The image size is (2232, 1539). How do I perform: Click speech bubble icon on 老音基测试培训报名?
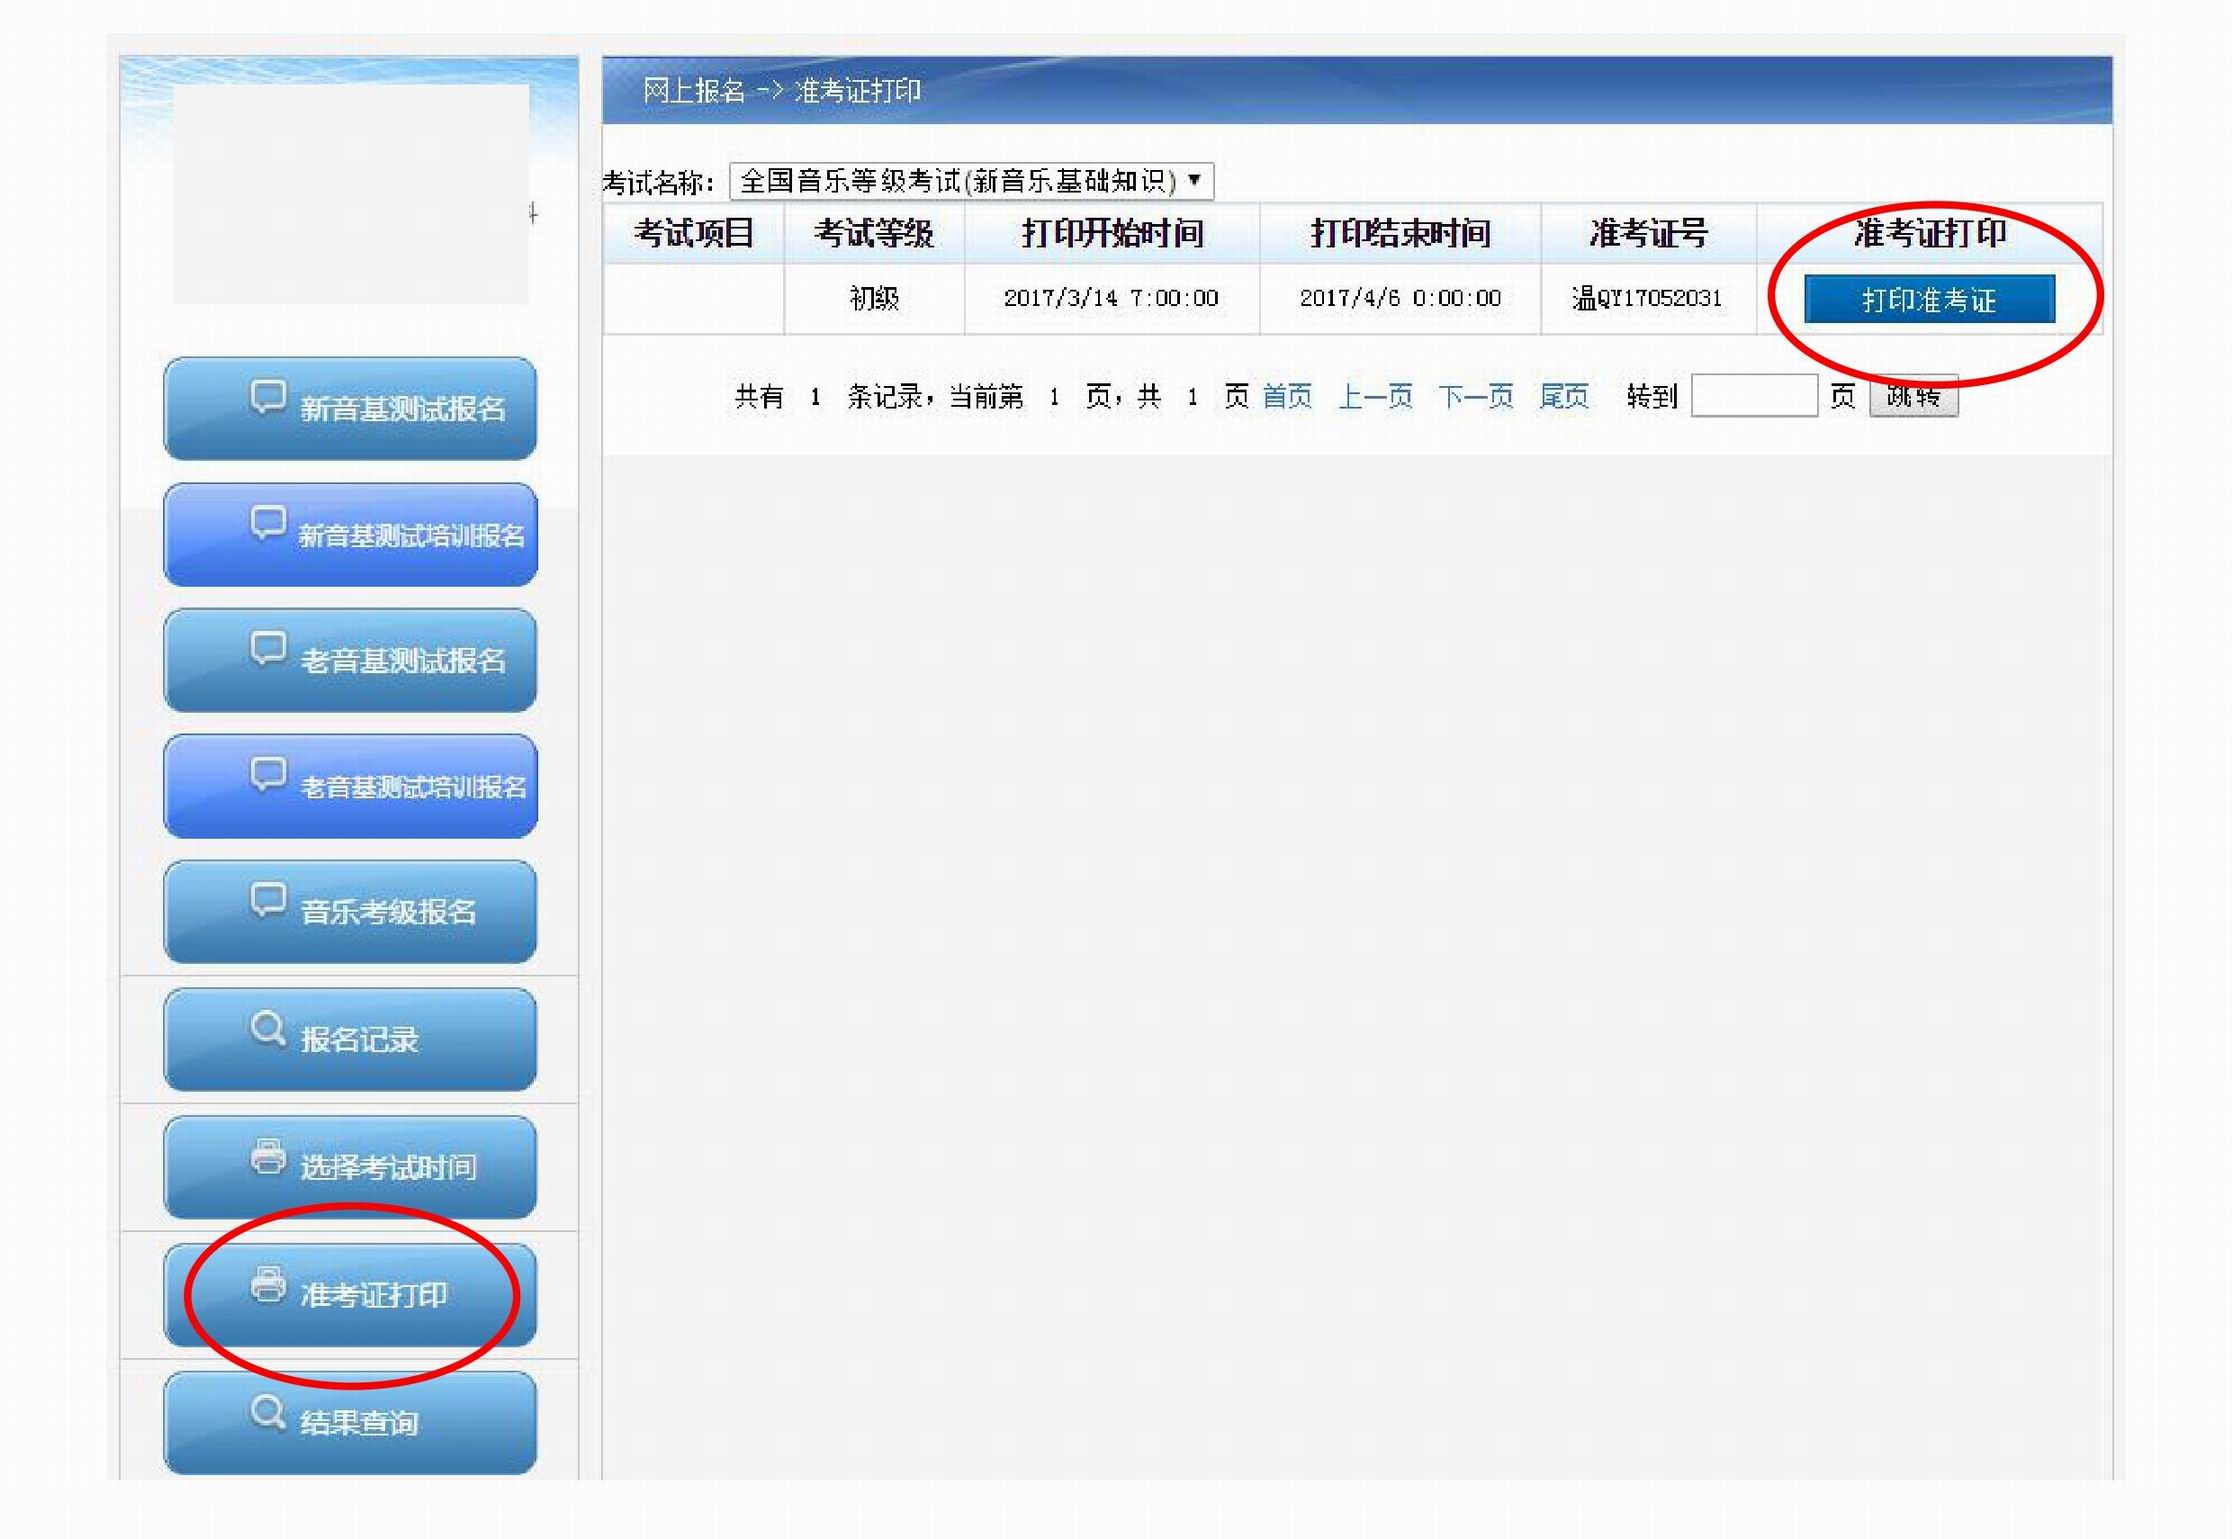(268, 775)
